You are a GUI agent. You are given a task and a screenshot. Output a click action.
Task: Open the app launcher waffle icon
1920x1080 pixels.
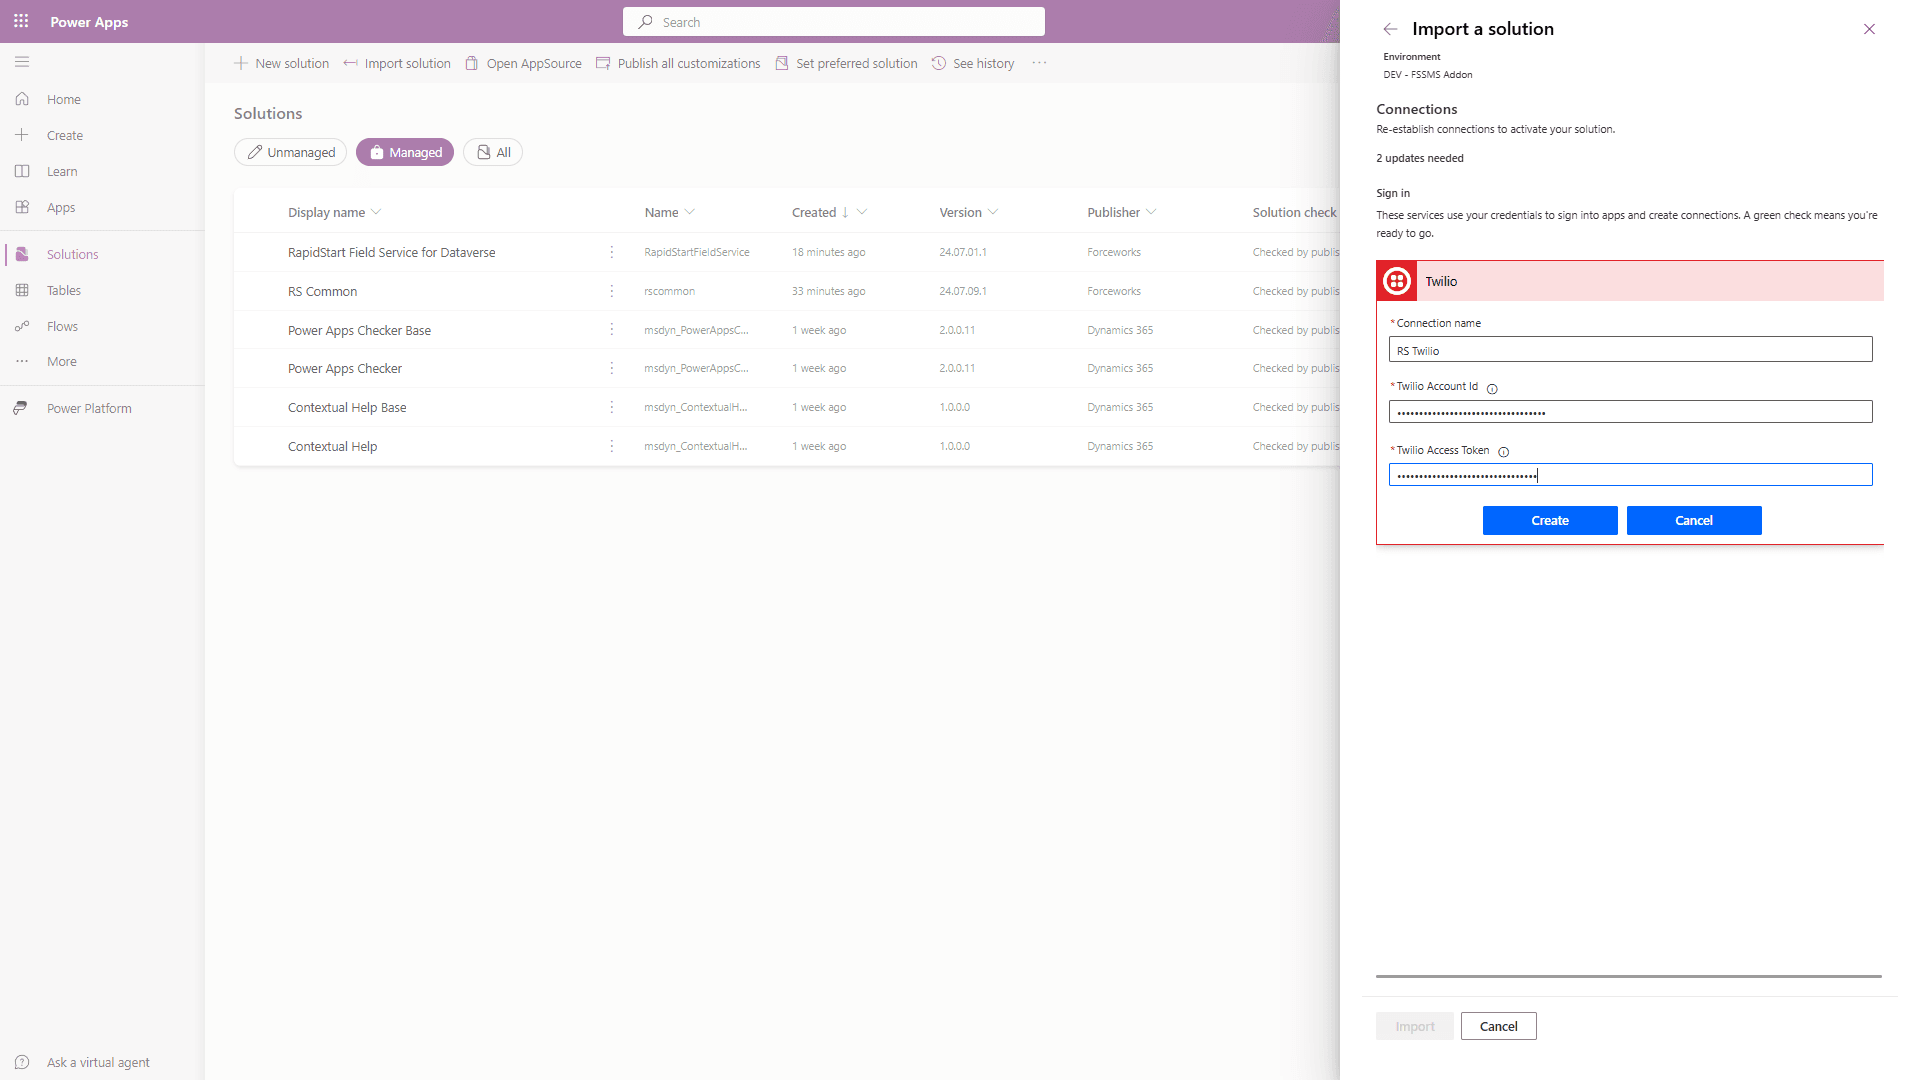(21, 21)
